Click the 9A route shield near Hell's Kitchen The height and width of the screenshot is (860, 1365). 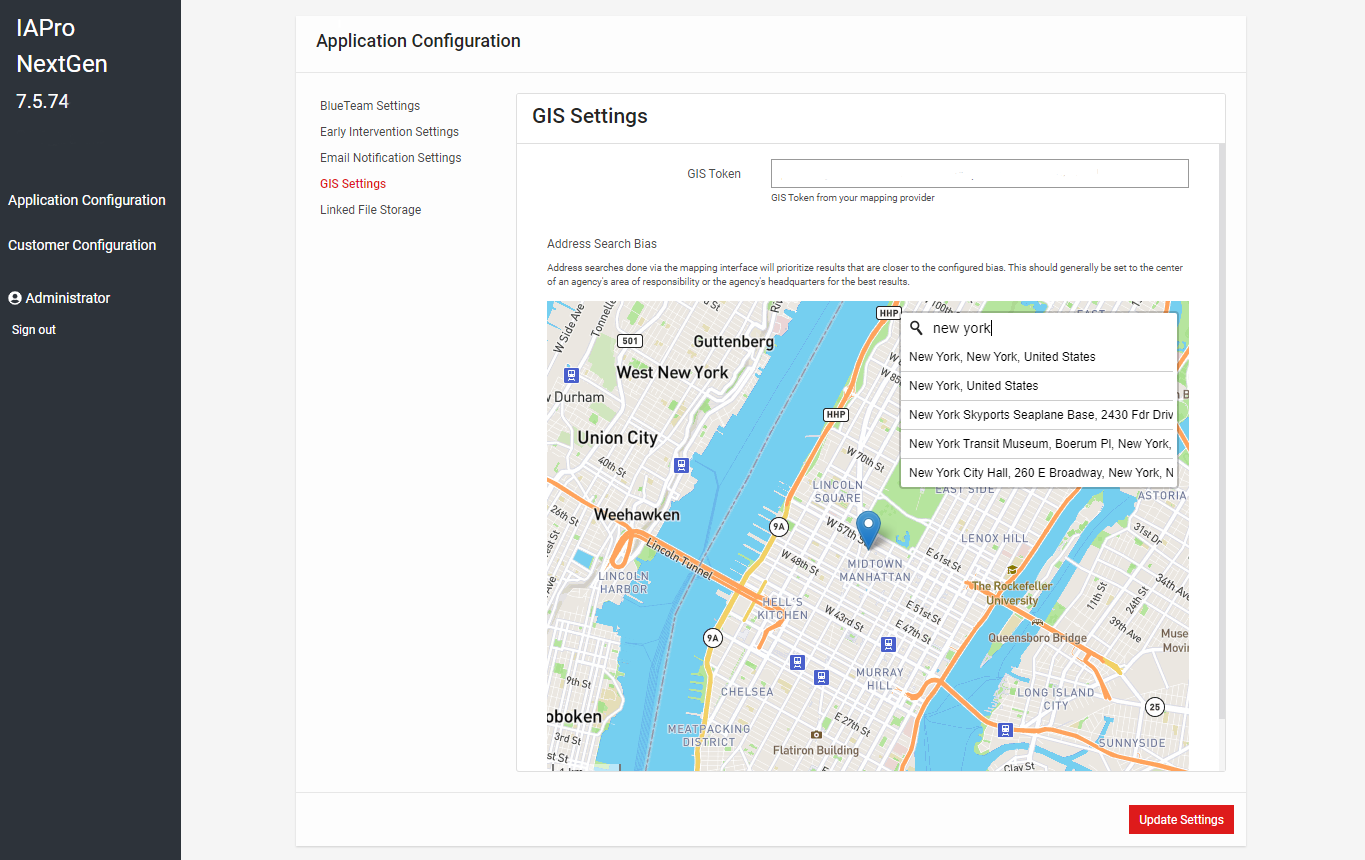pyautogui.click(x=712, y=637)
